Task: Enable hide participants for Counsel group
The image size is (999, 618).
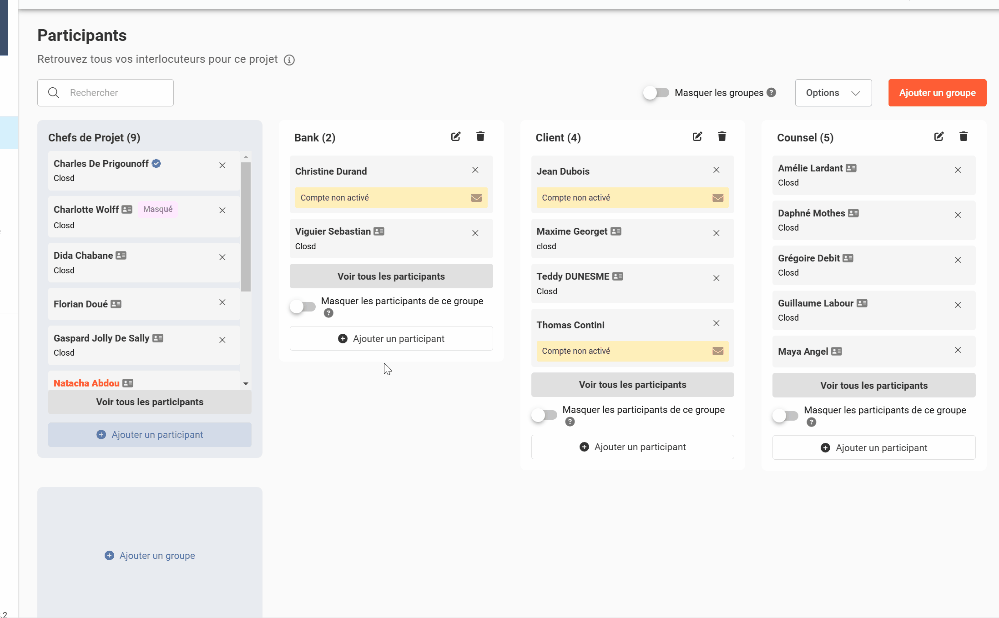Action: [x=785, y=415]
